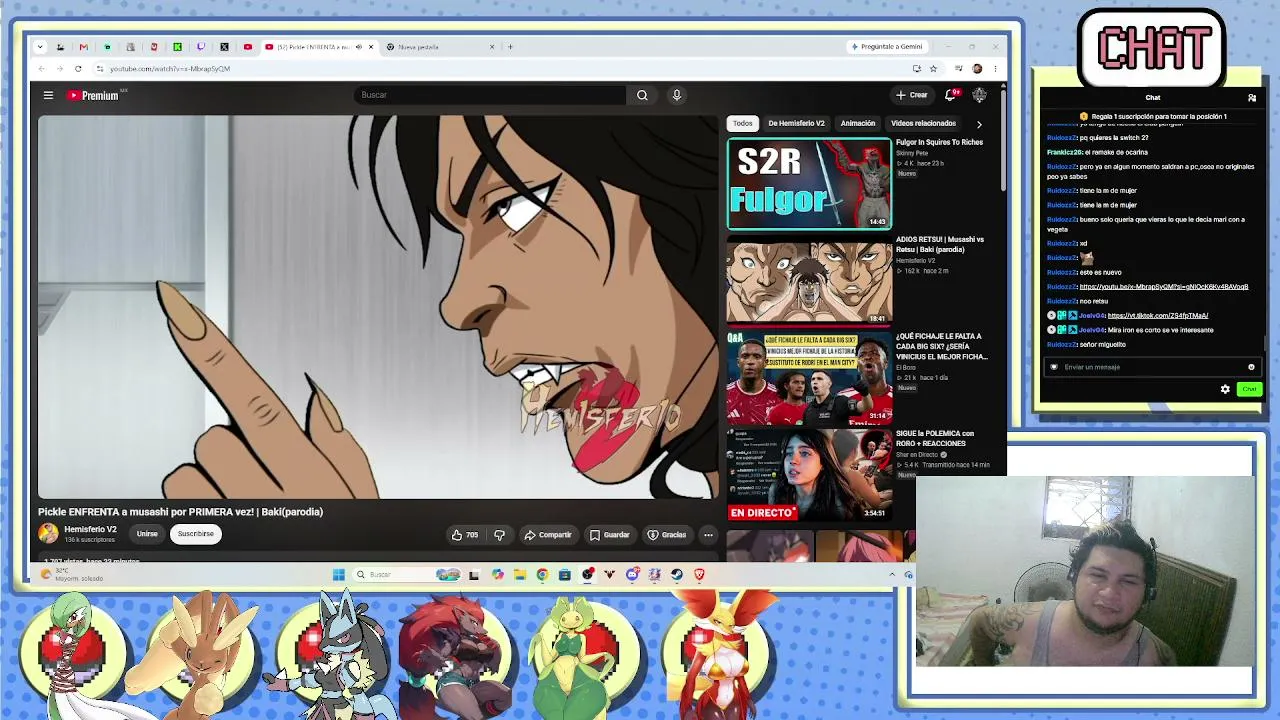
Task: Open the S2R Fulgor video thumbnail
Action: [x=809, y=184]
